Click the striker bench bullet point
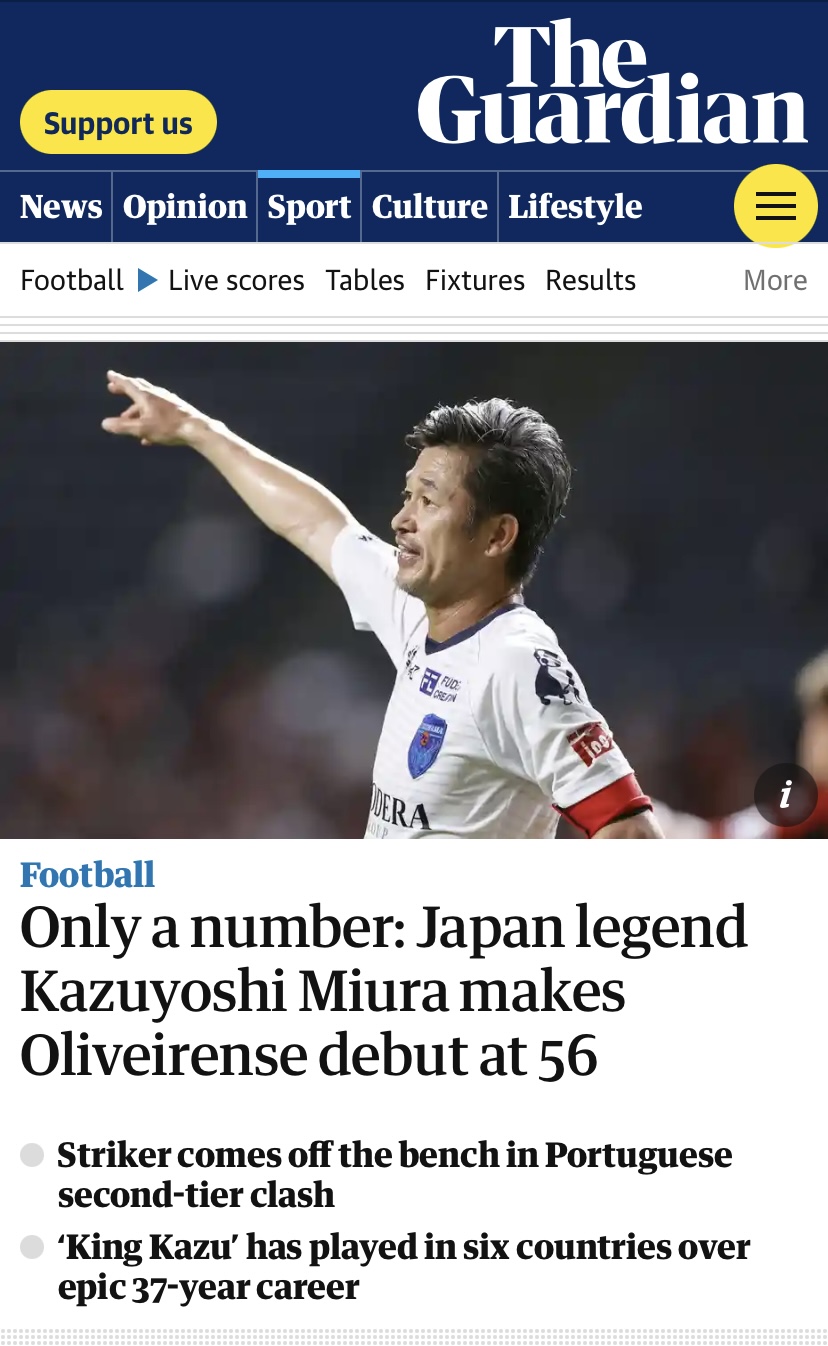The height and width of the screenshot is (1346, 828). tap(395, 1174)
